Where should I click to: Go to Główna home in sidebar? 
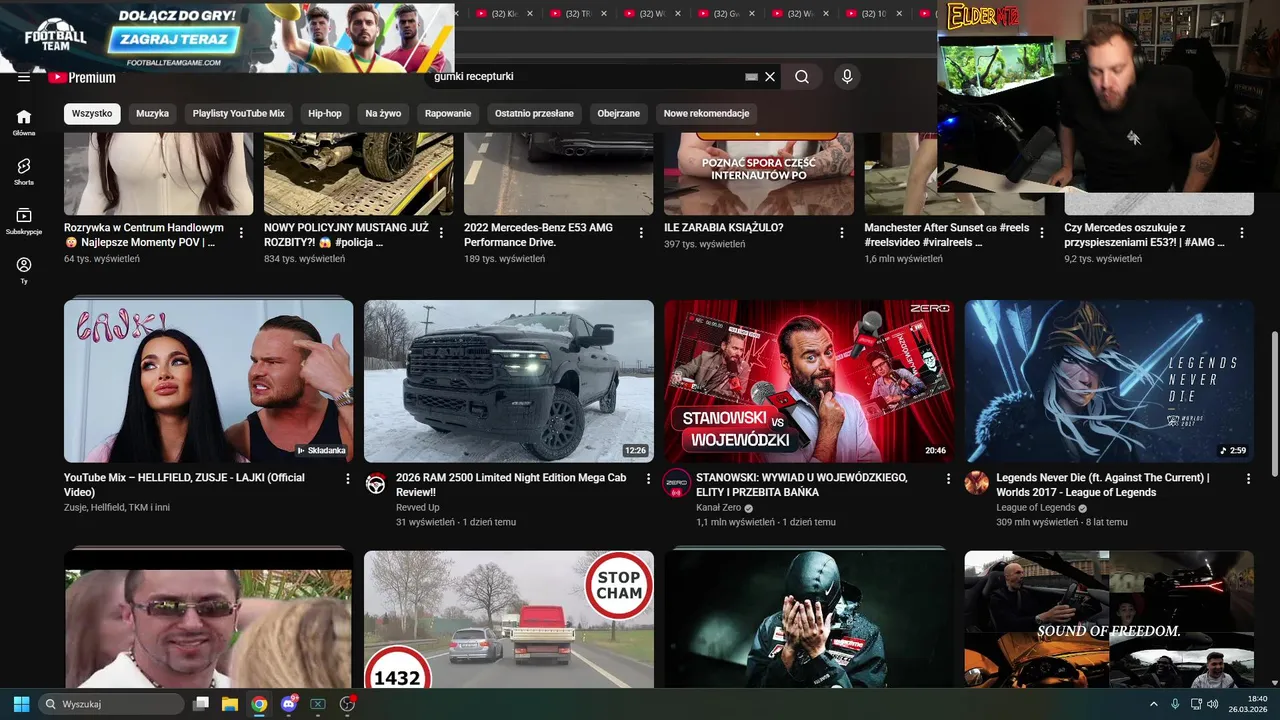pyautogui.click(x=24, y=122)
